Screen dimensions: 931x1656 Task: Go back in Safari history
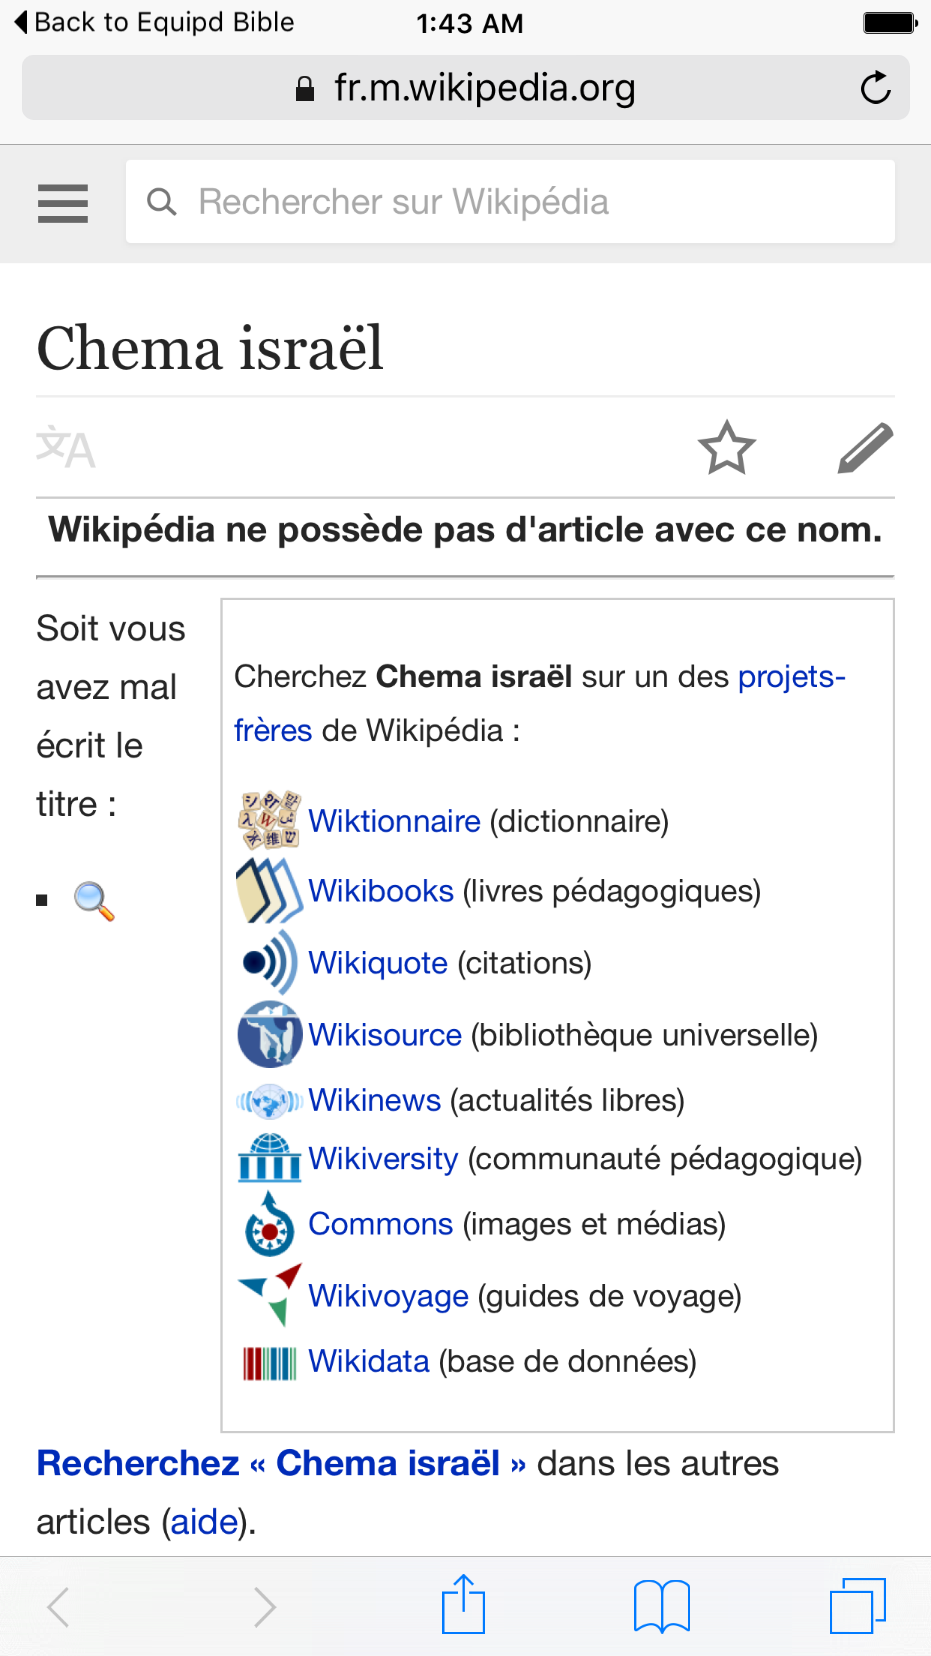coord(59,1606)
